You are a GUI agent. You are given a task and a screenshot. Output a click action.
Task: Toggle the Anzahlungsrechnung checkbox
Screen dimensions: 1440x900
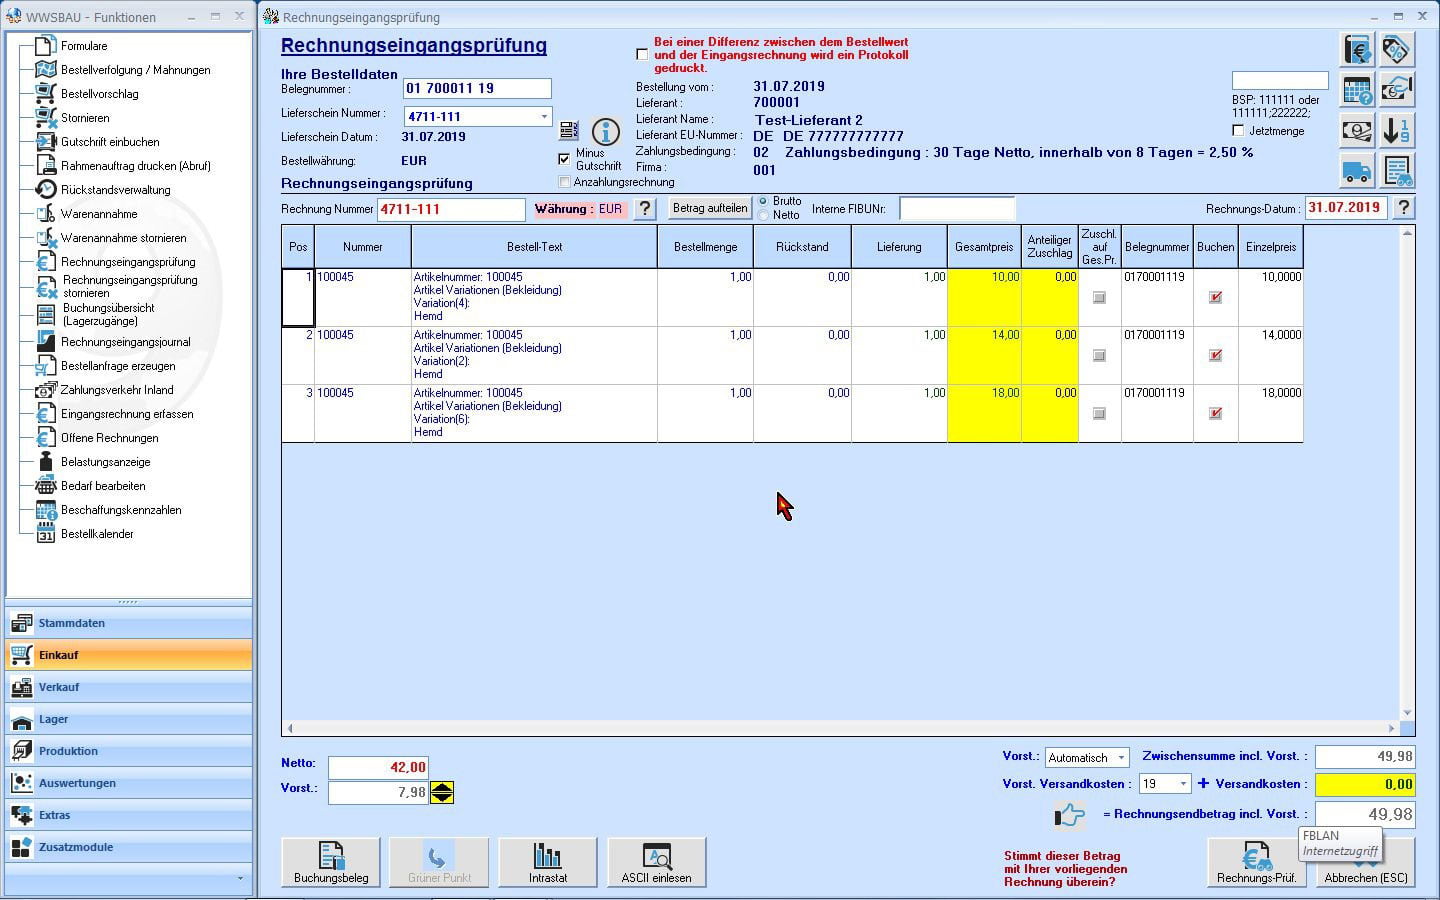564,182
